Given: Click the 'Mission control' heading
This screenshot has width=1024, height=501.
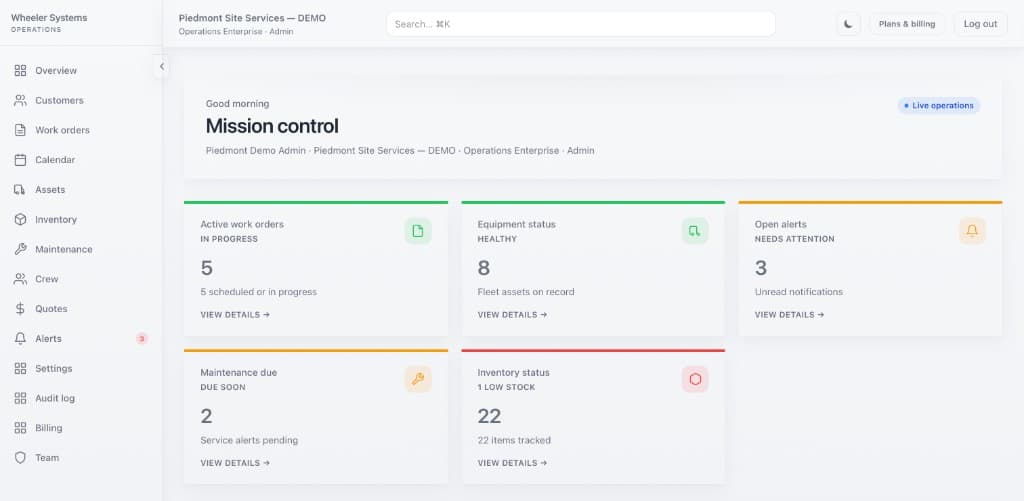Looking at the screenshot, I should click(x=272, y=126).
